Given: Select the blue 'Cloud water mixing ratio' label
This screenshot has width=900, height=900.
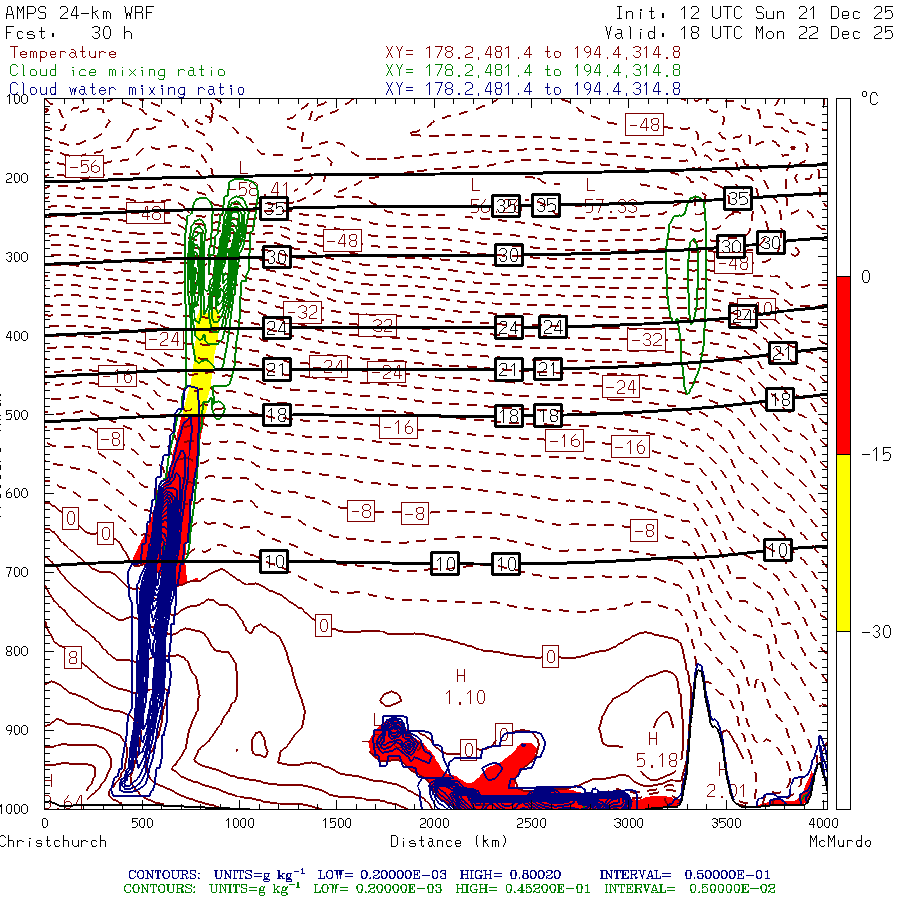Looking at the screenshot, I should coord(127,90).
